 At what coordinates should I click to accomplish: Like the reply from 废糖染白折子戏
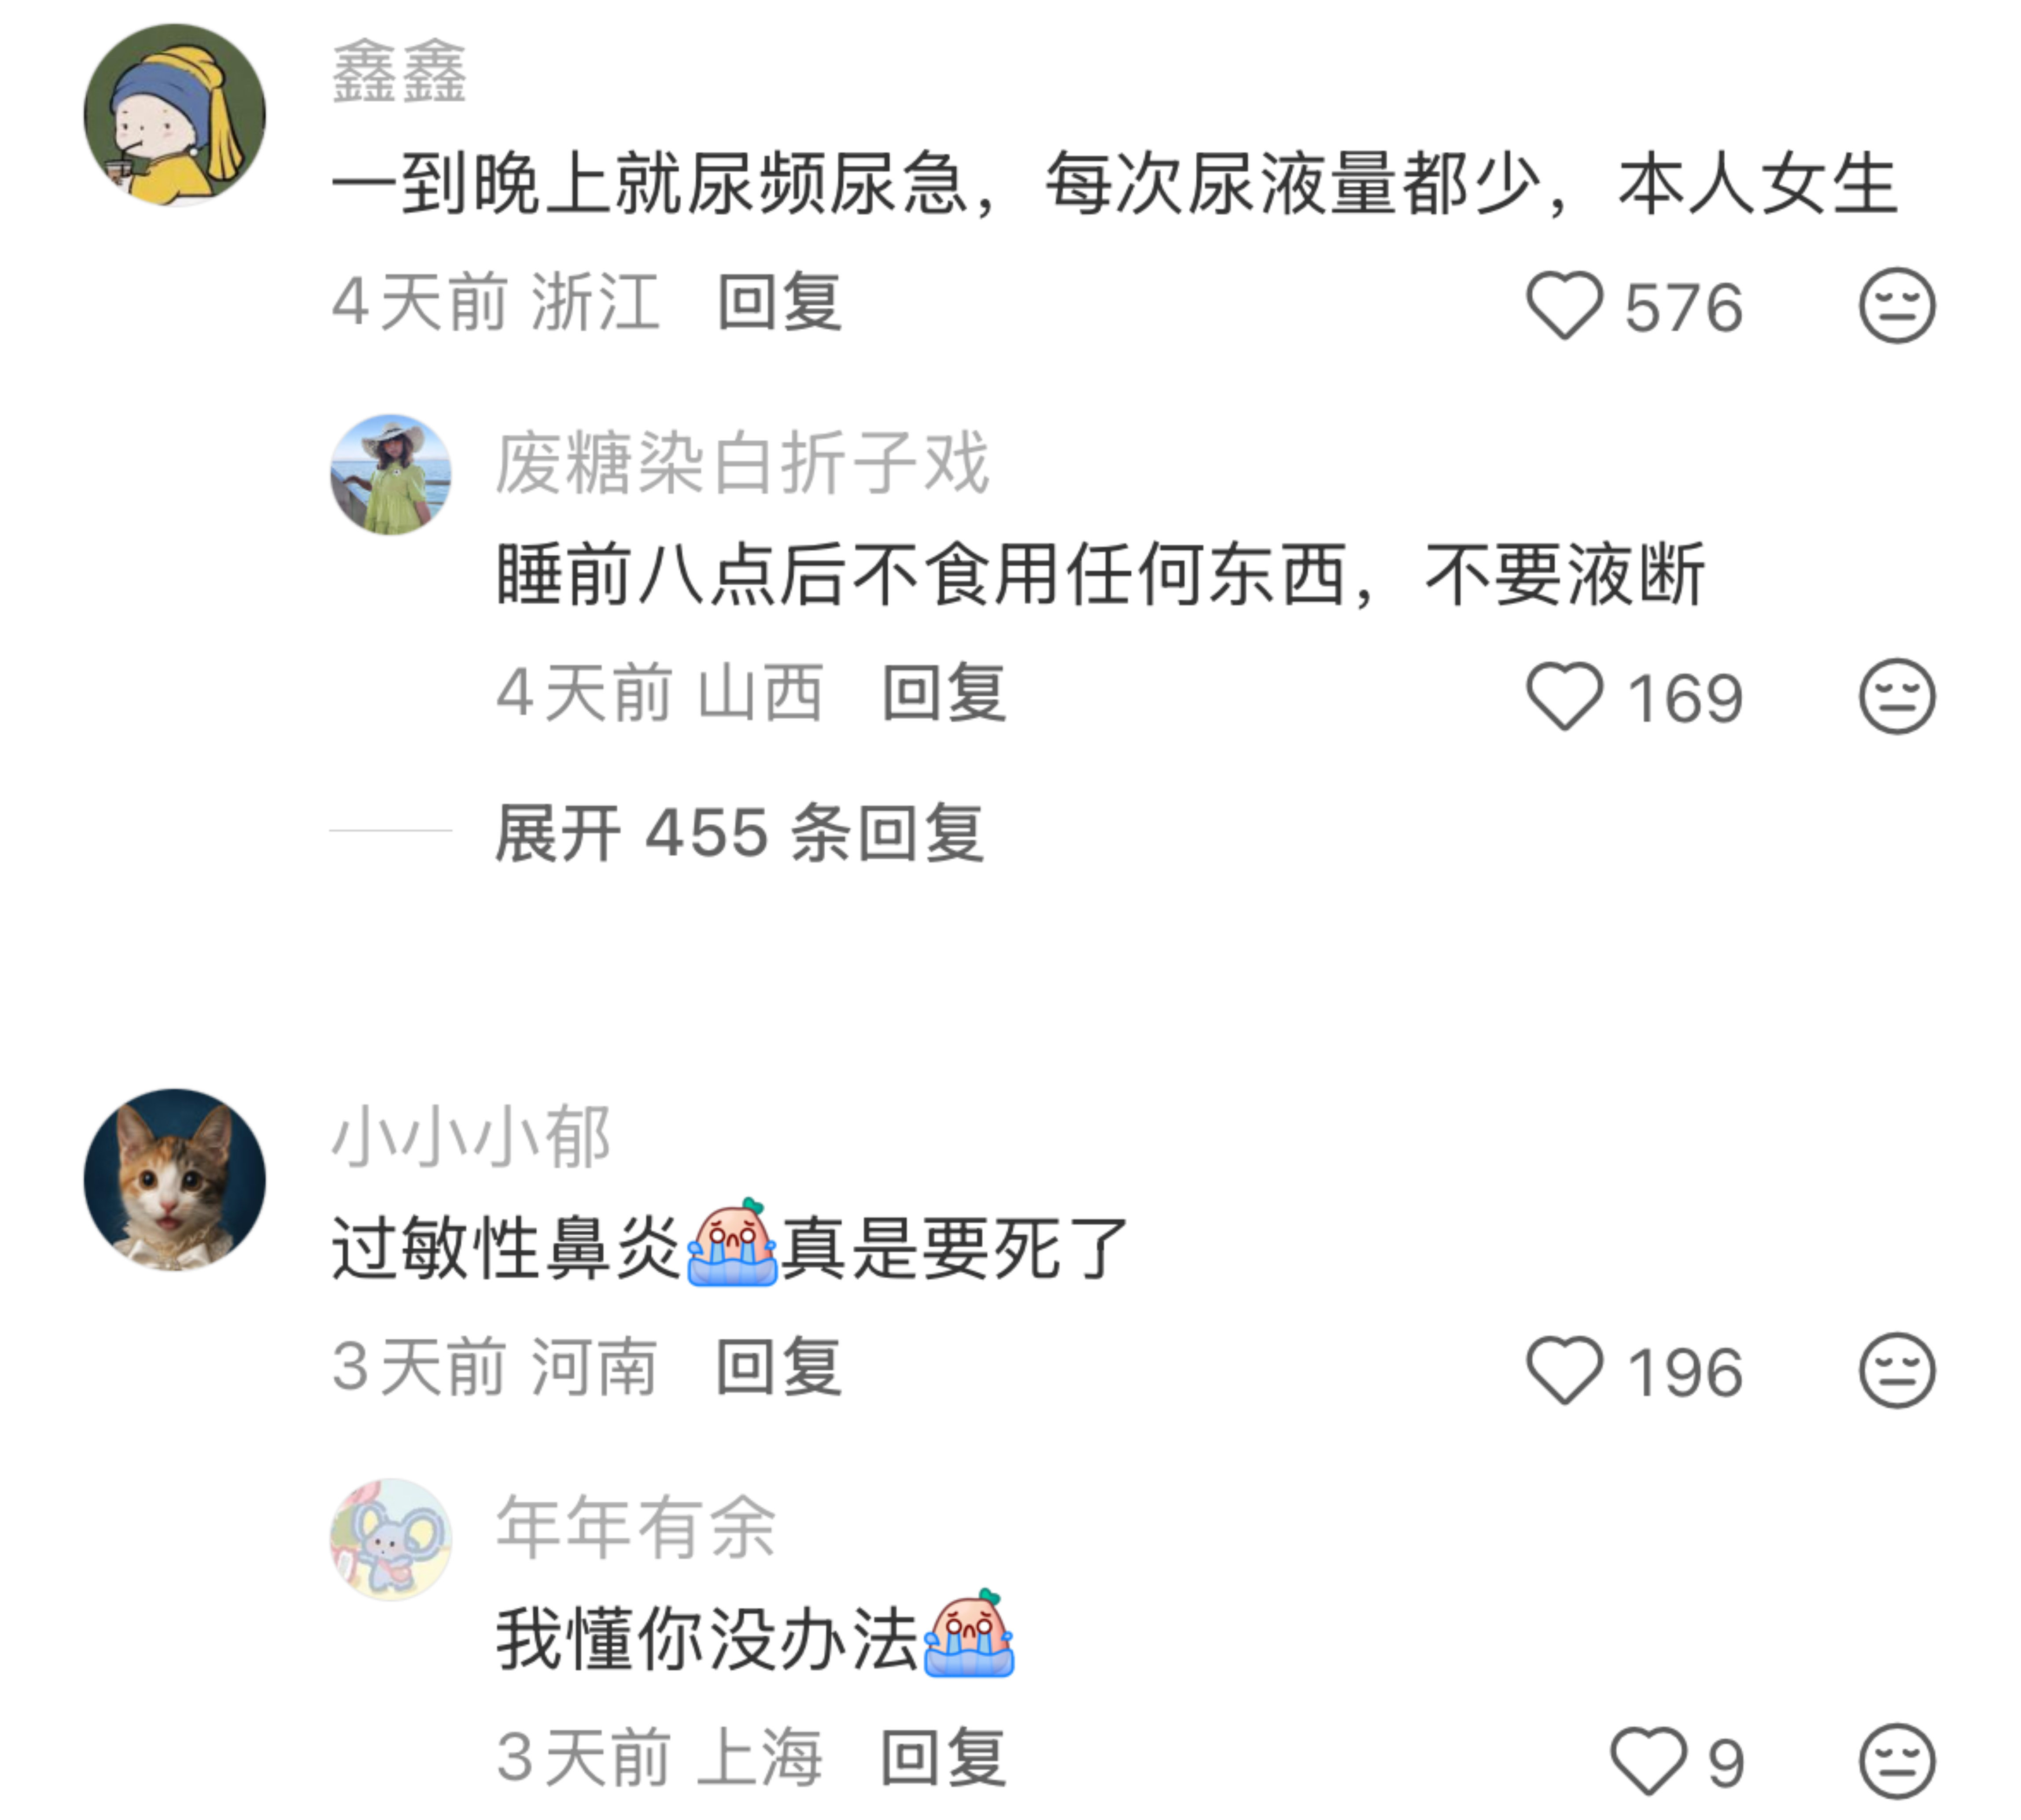[1564, 697]
